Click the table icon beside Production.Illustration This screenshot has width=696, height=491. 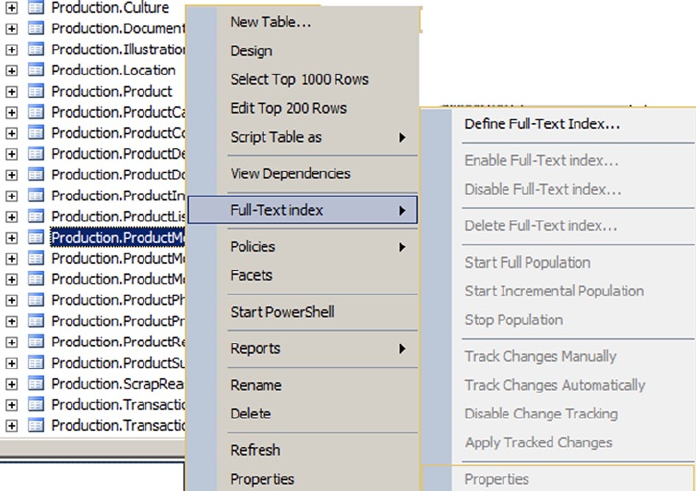click(35, 49)
